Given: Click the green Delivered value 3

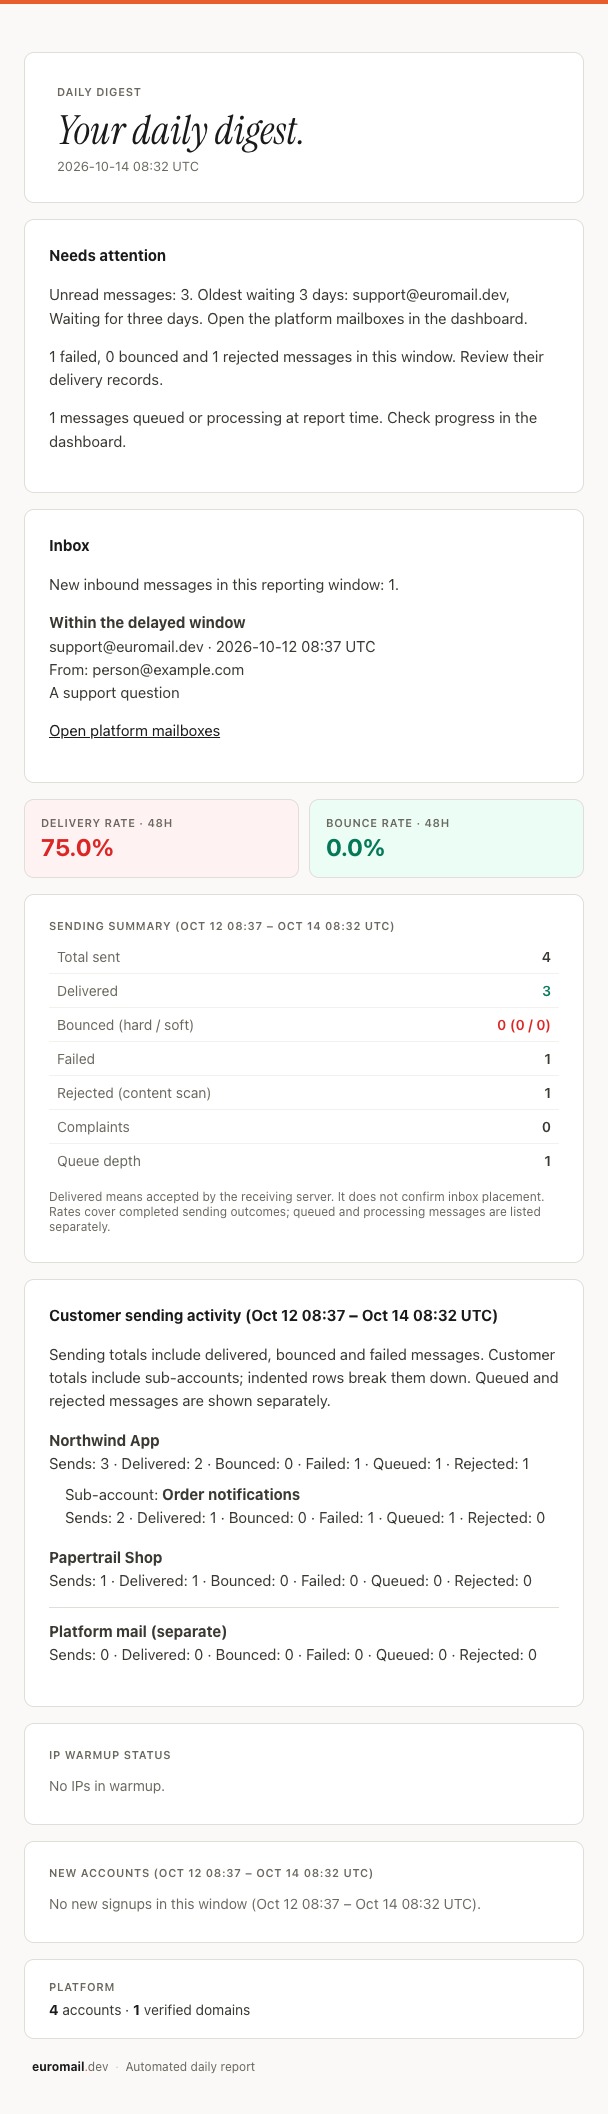Looking at the screenshot, I should 547,991.
